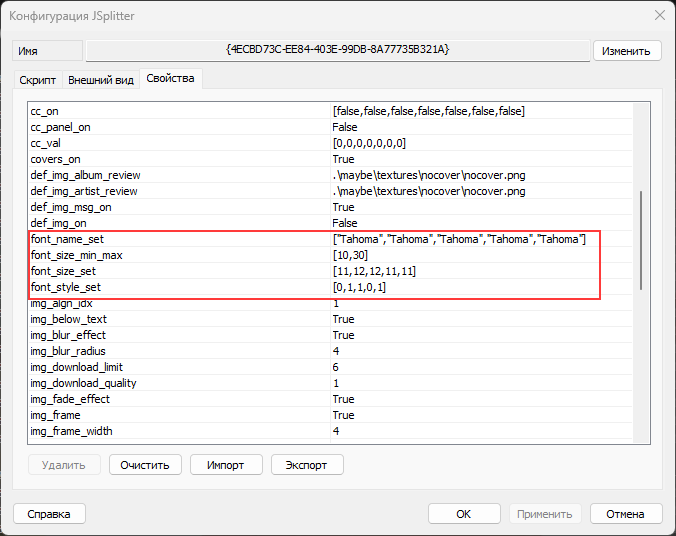Click the covers_on True value
Viewport: 676px width, 536px height.
(344, 159)
